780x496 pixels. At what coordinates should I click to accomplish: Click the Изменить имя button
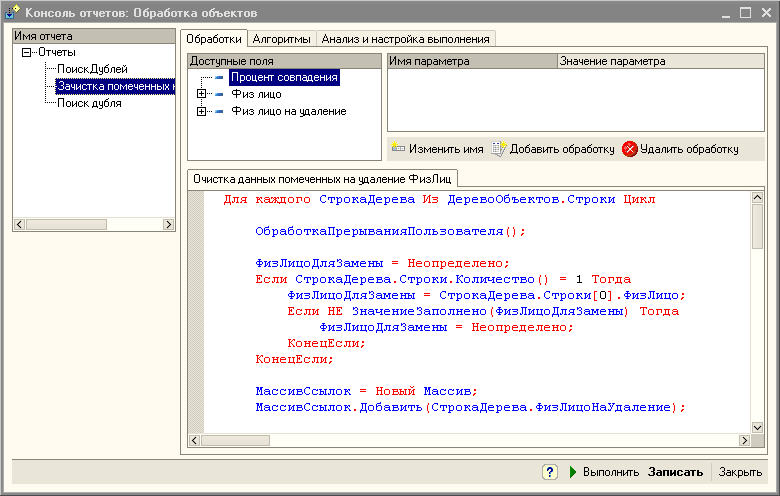pyautogui.click(x=438, y=149)
